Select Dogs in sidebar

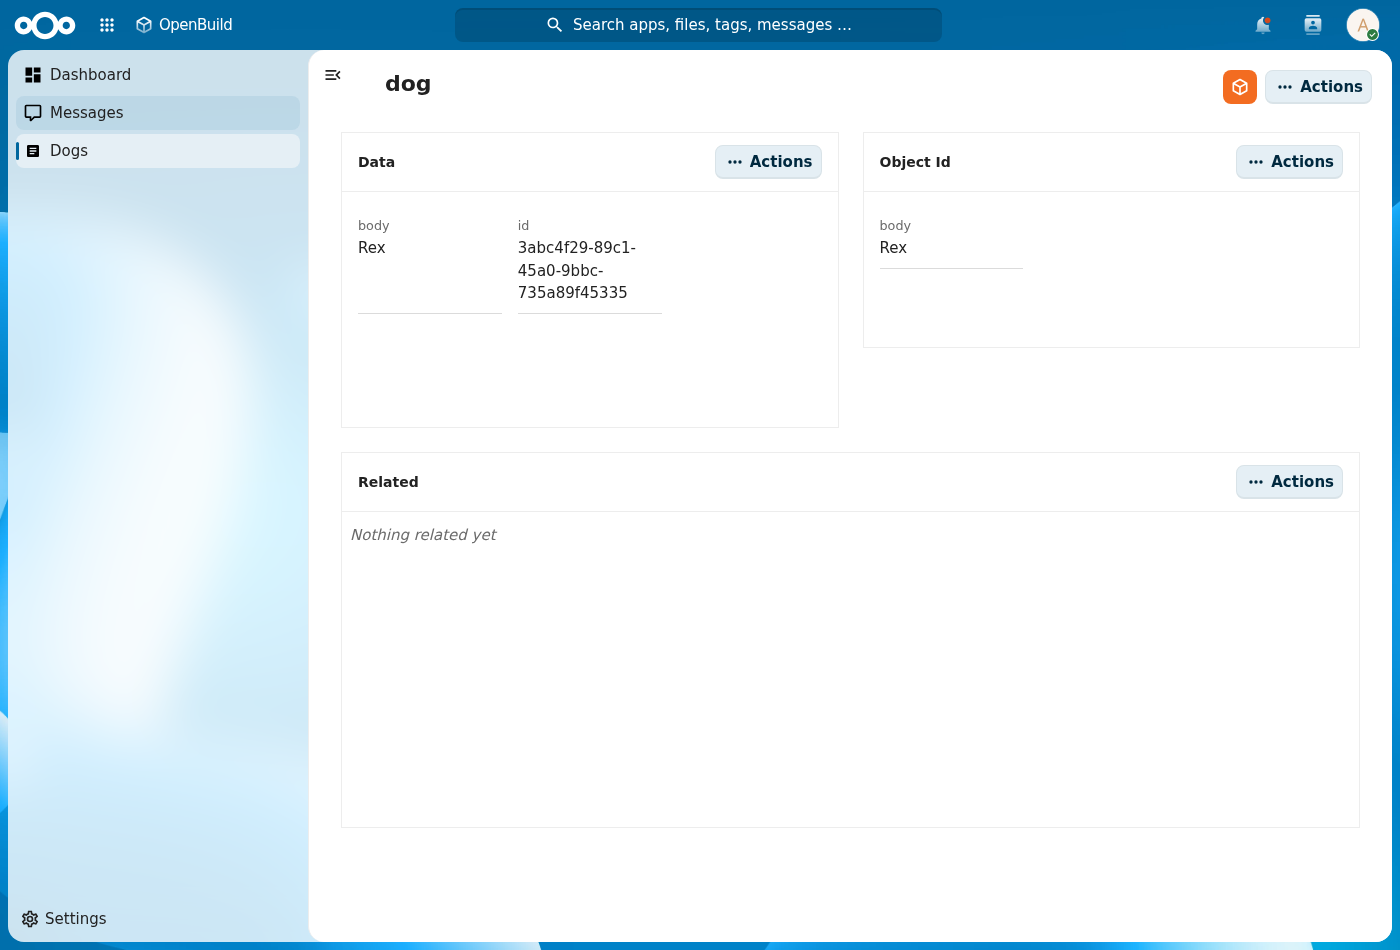coord(158,151)
